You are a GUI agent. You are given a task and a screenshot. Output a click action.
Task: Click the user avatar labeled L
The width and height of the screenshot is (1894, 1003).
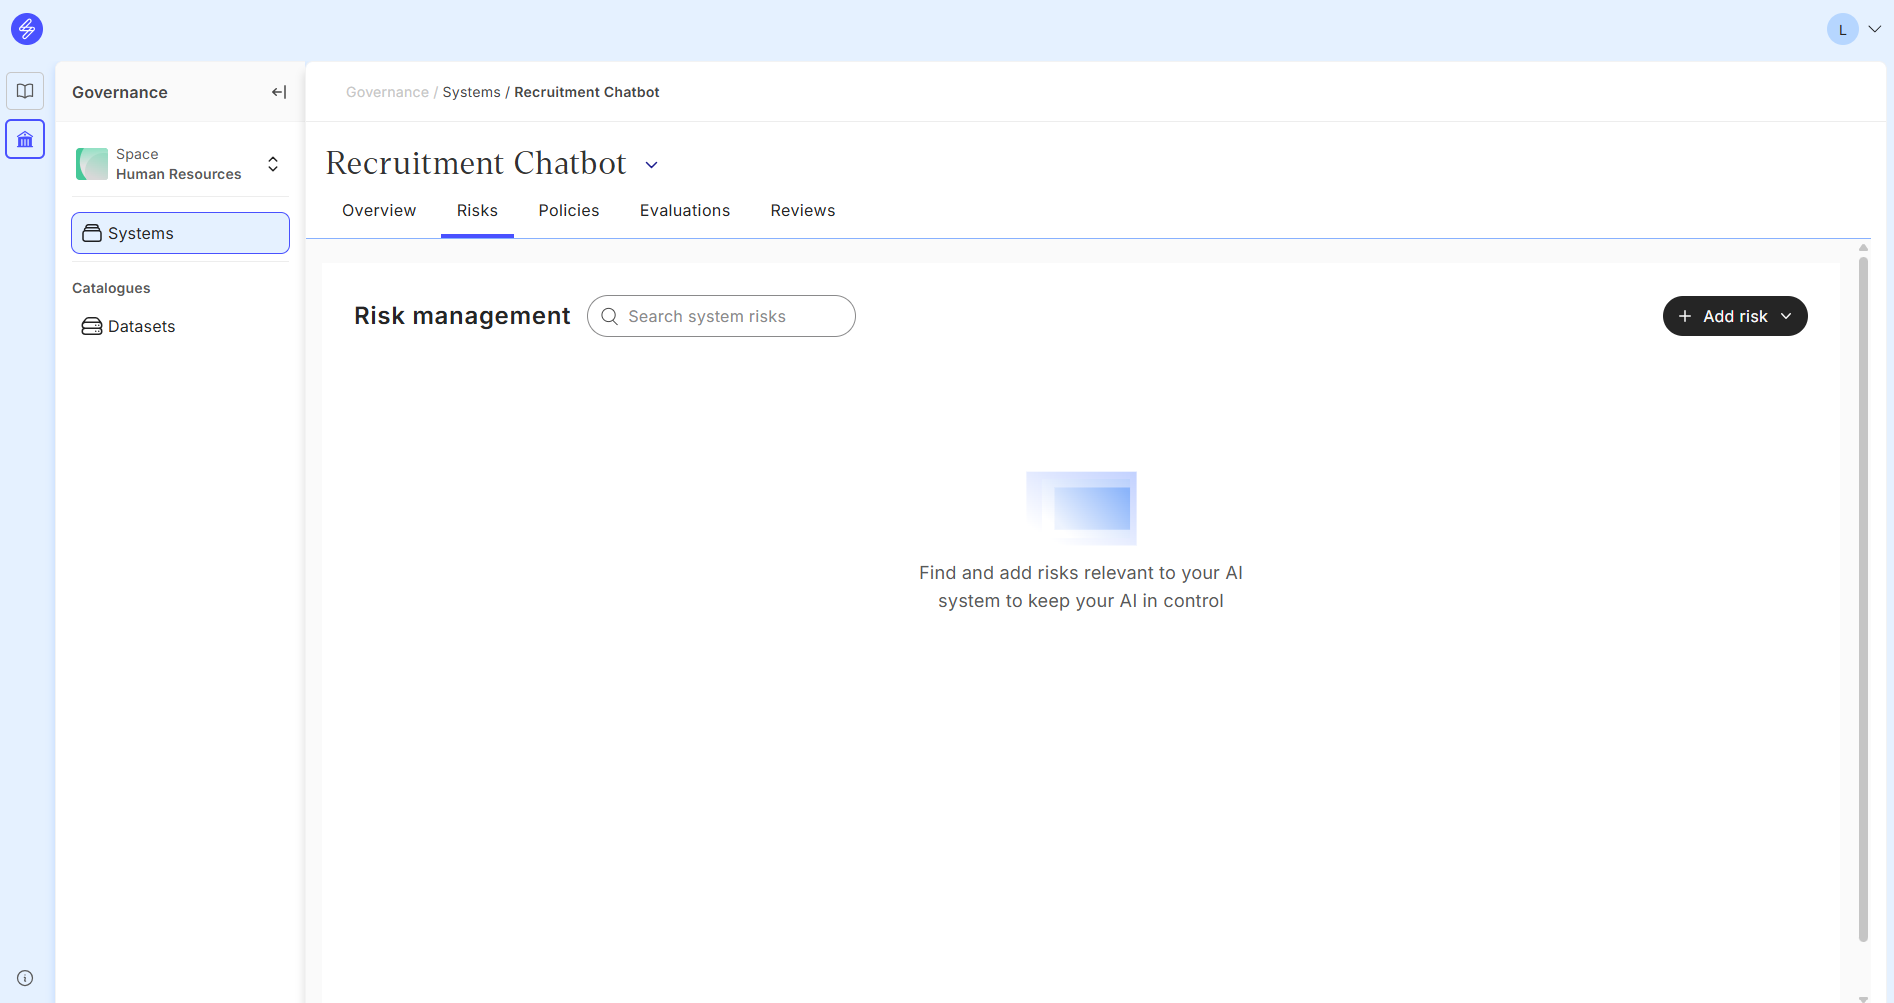point(1842,29)
